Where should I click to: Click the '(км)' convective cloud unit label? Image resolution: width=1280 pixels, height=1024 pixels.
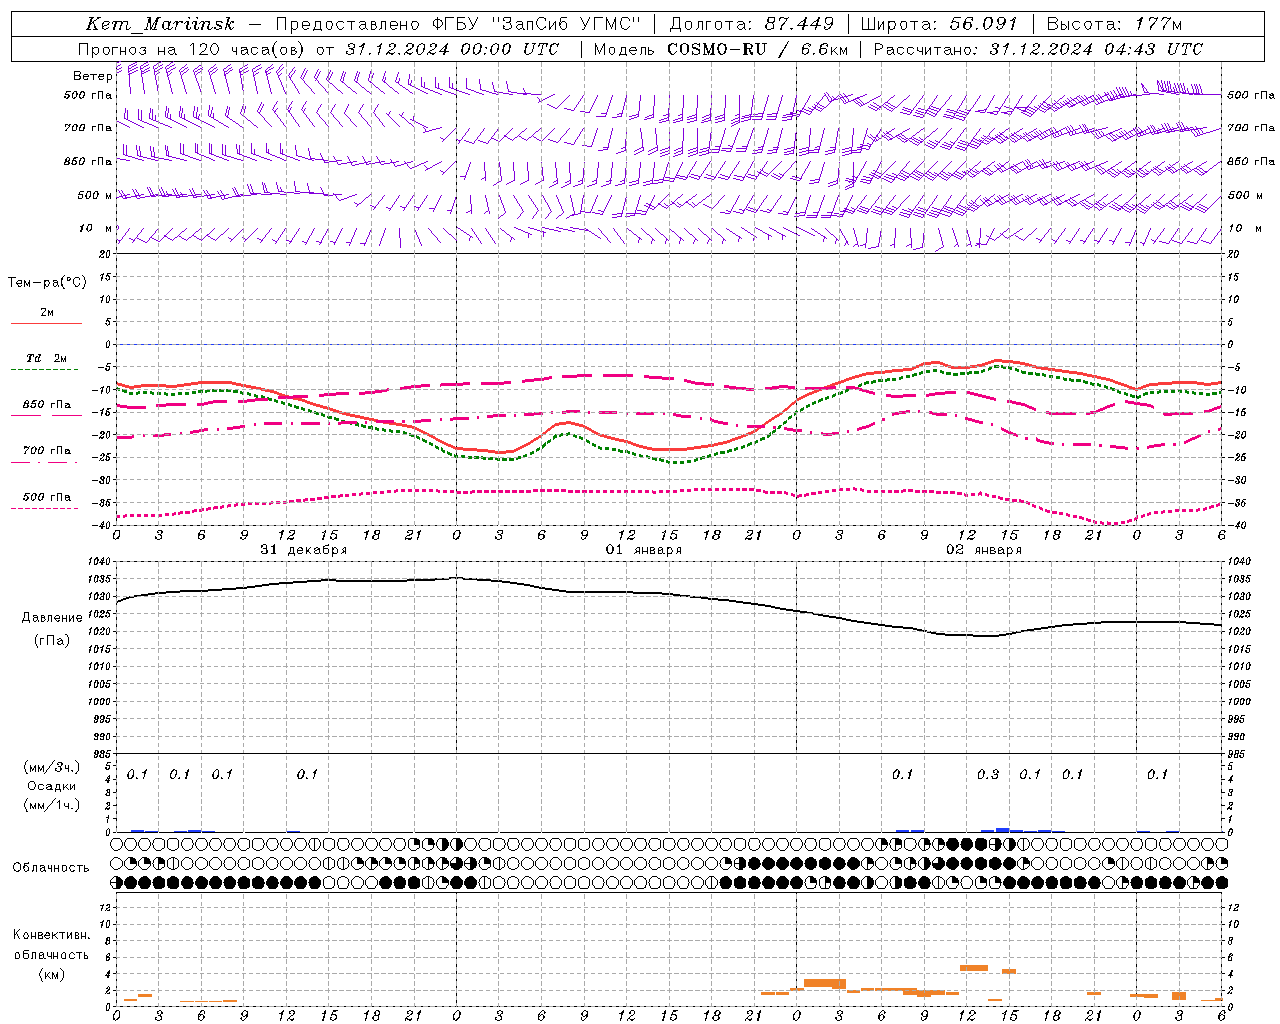(x=51, y=974)
